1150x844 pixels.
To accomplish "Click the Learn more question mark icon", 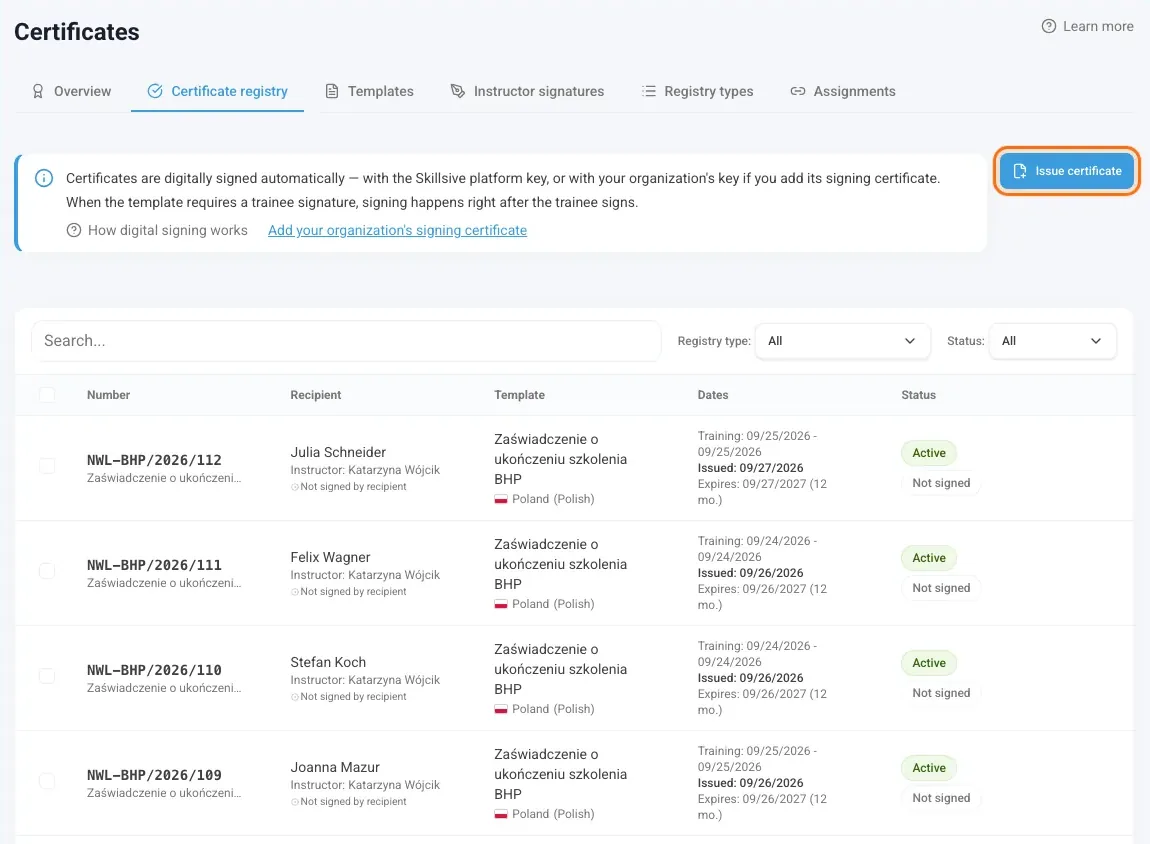I will click(1049, 26).
